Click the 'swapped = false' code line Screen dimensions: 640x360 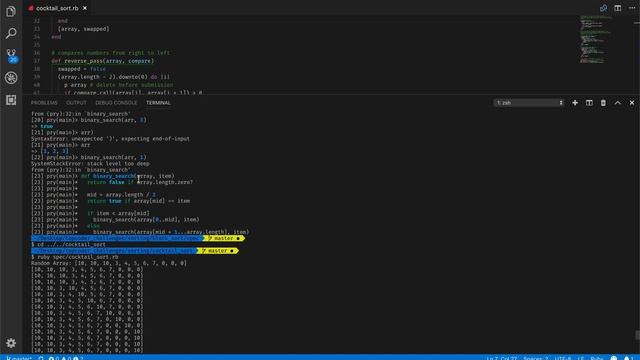[x=82, y=69]
